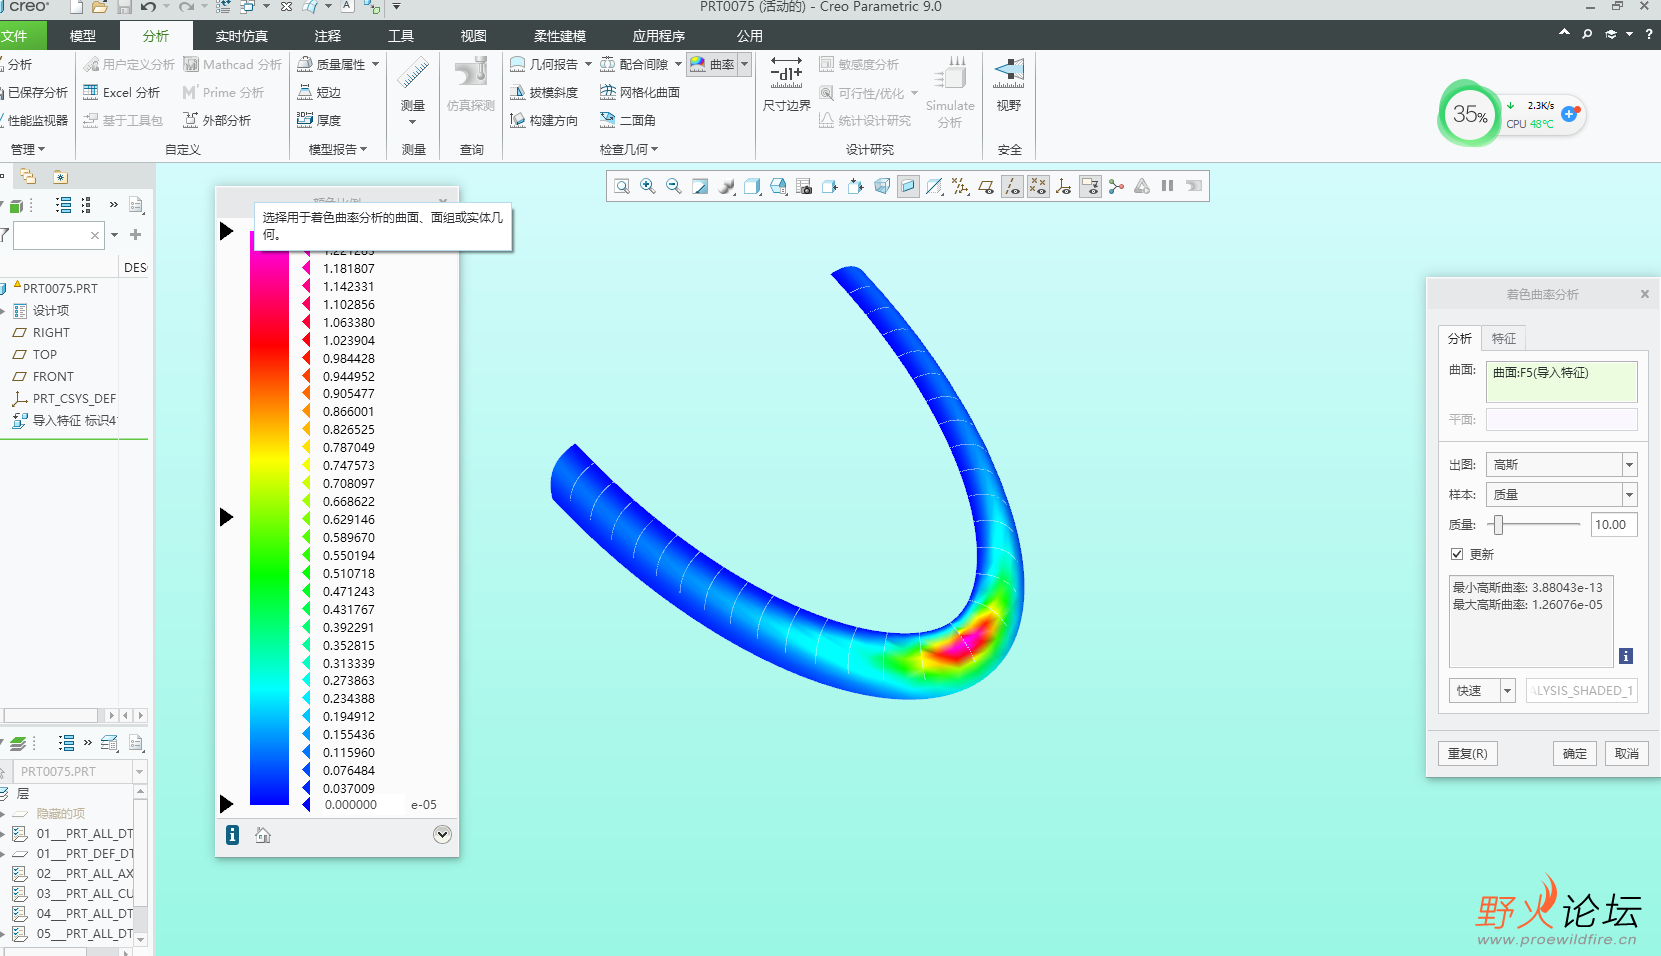This screenshot has height=956, width=1661.
Task: Switch to the 注释 ribbon tab
Action: 328,36
